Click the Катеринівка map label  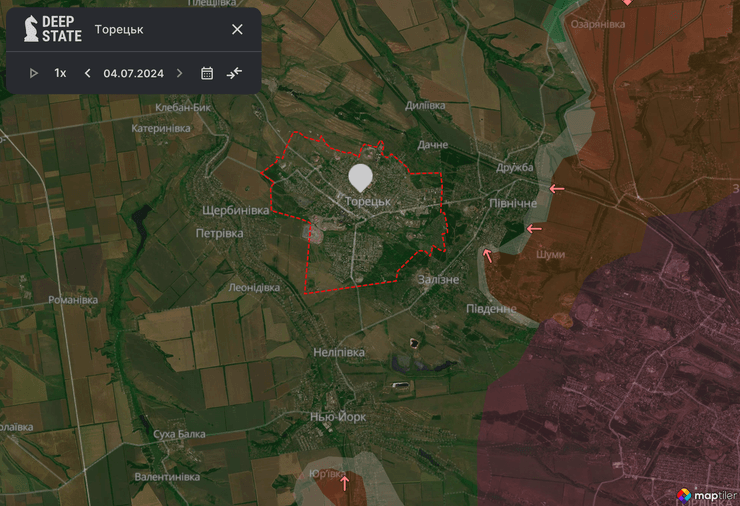point(161,128)
